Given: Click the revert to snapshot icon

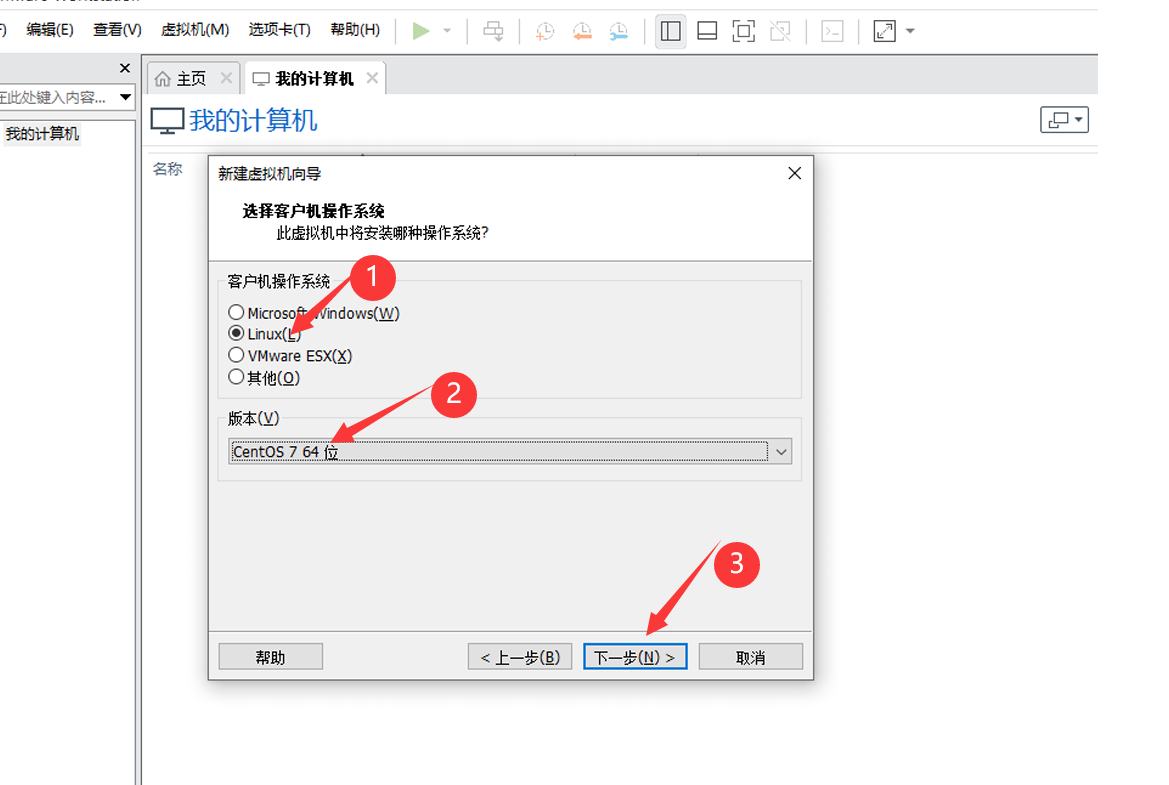Looking at the screenshot, I should click(582, 31).
